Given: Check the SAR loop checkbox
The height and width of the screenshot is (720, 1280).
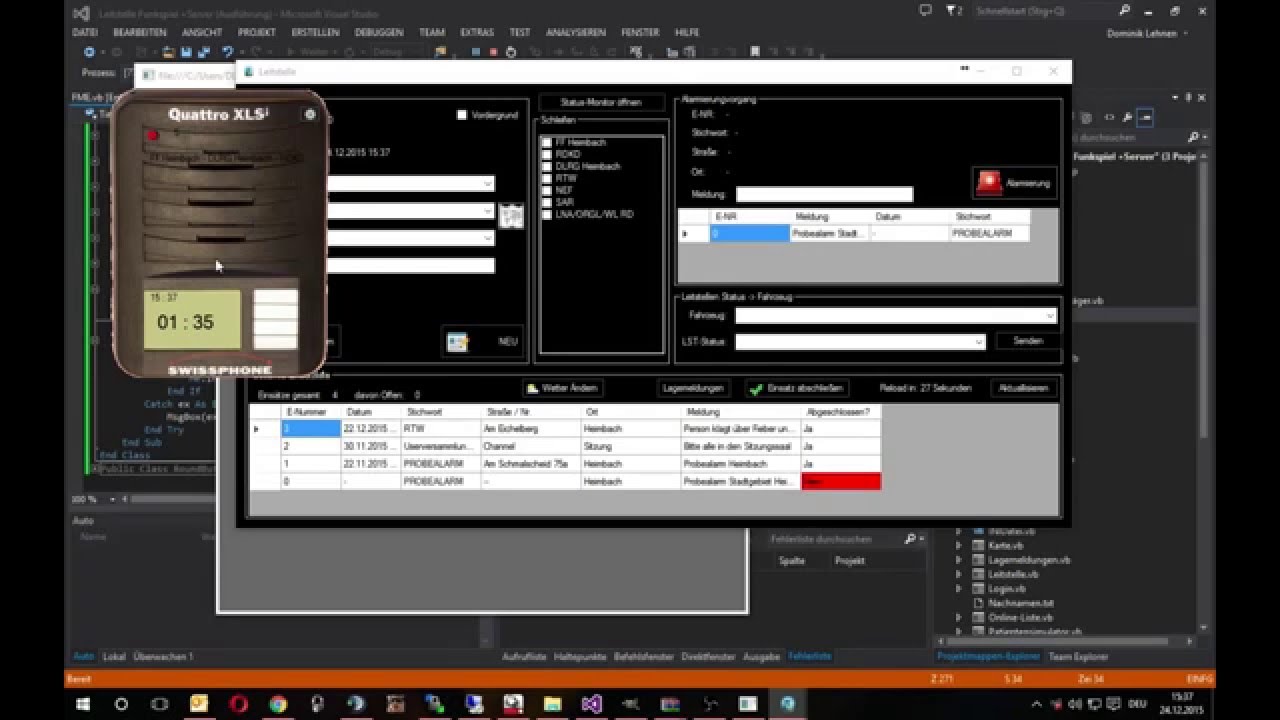Looking at the screenshot, I should (547, 203).
